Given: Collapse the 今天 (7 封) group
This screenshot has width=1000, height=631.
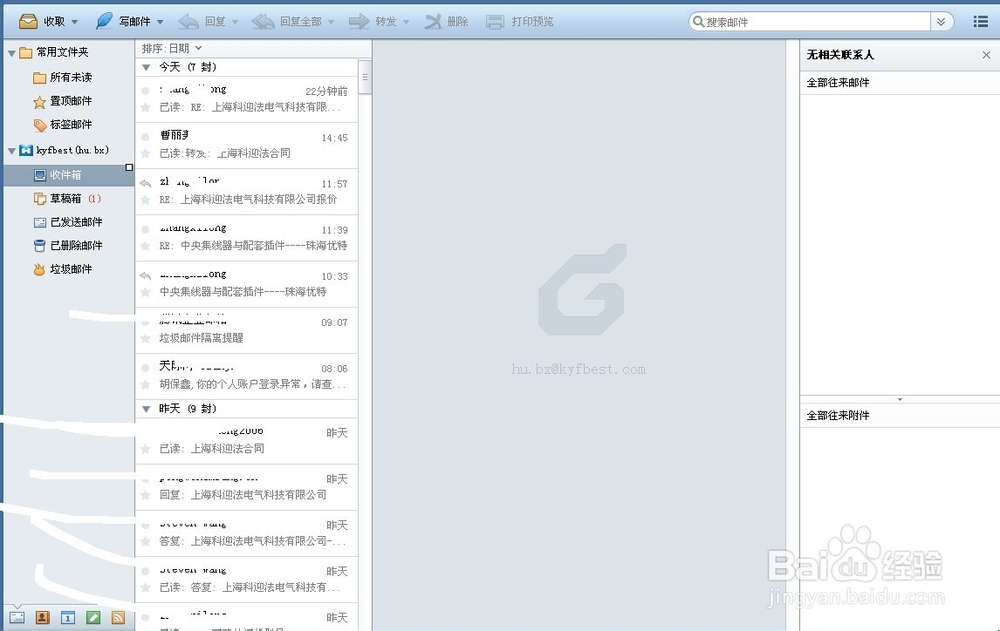Looking at the screenshot, I should 146,67.
